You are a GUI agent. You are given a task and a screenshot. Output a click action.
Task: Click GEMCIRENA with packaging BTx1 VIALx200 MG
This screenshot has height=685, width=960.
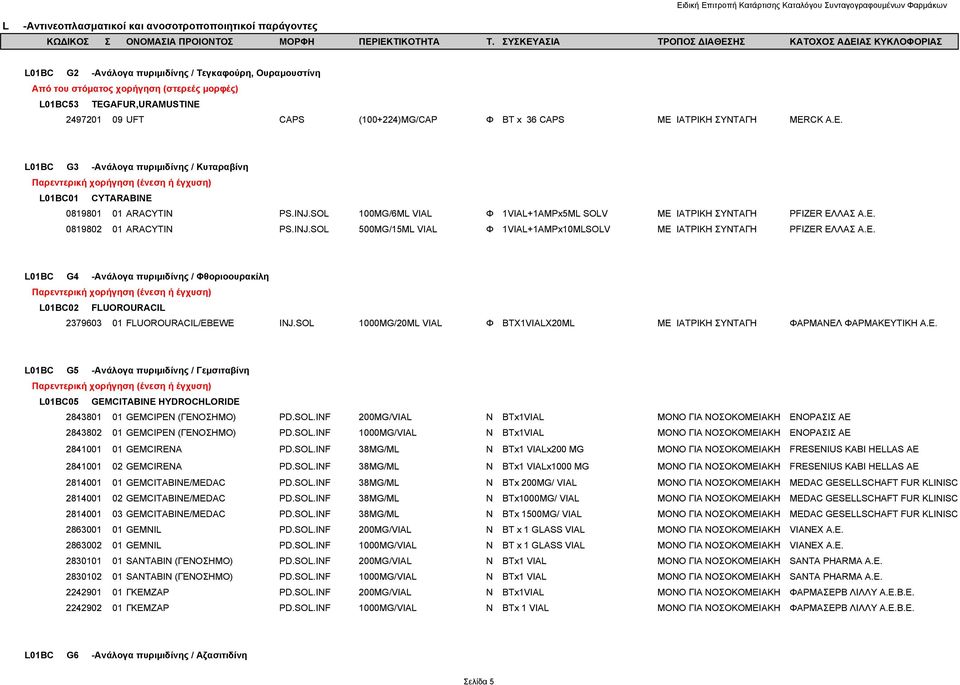(x=154, y=449)
